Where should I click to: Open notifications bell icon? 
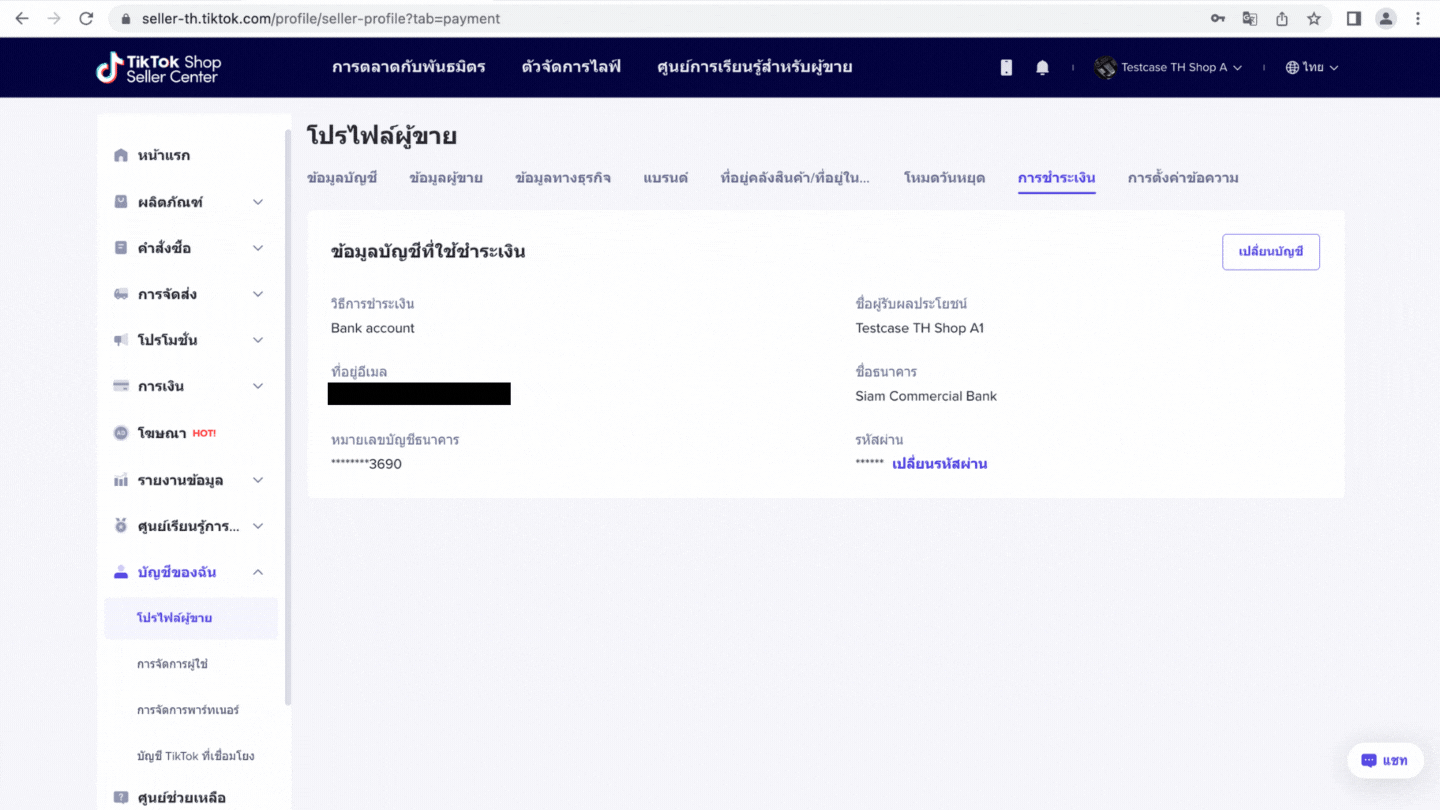pos(1042,67)
